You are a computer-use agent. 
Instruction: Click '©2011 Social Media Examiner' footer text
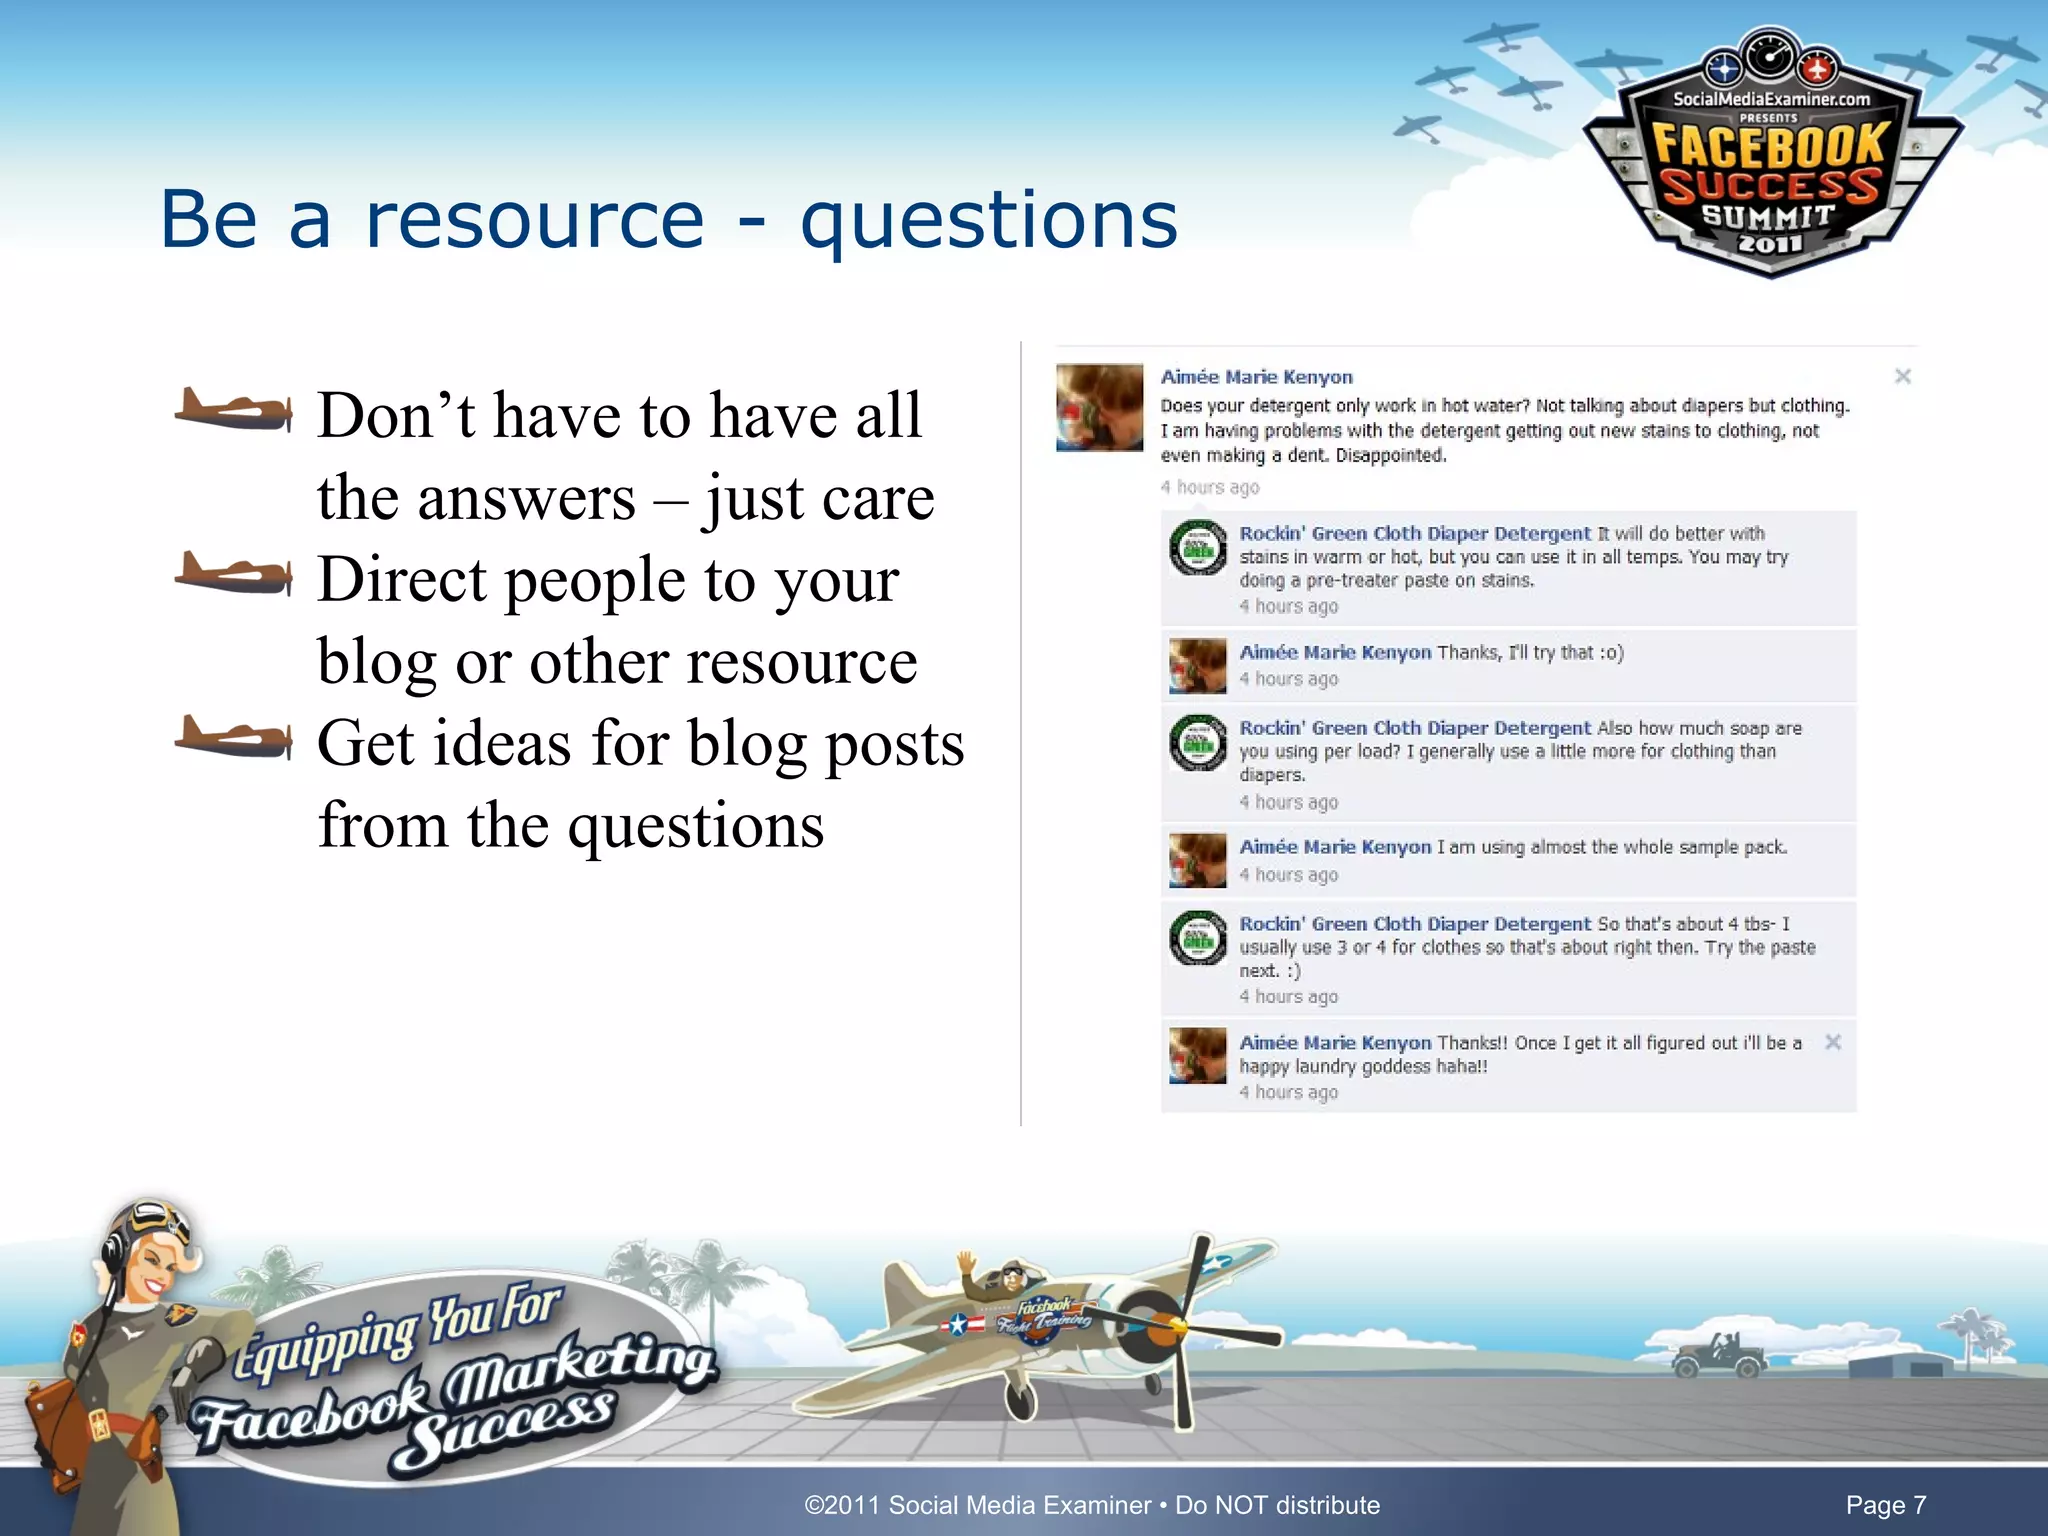pos(978,1505)
